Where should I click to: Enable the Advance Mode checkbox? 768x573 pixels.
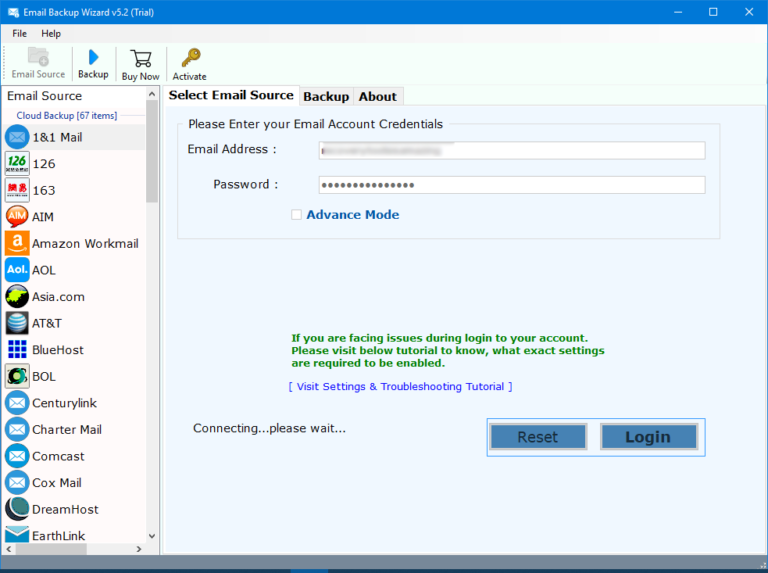(296, 214)
